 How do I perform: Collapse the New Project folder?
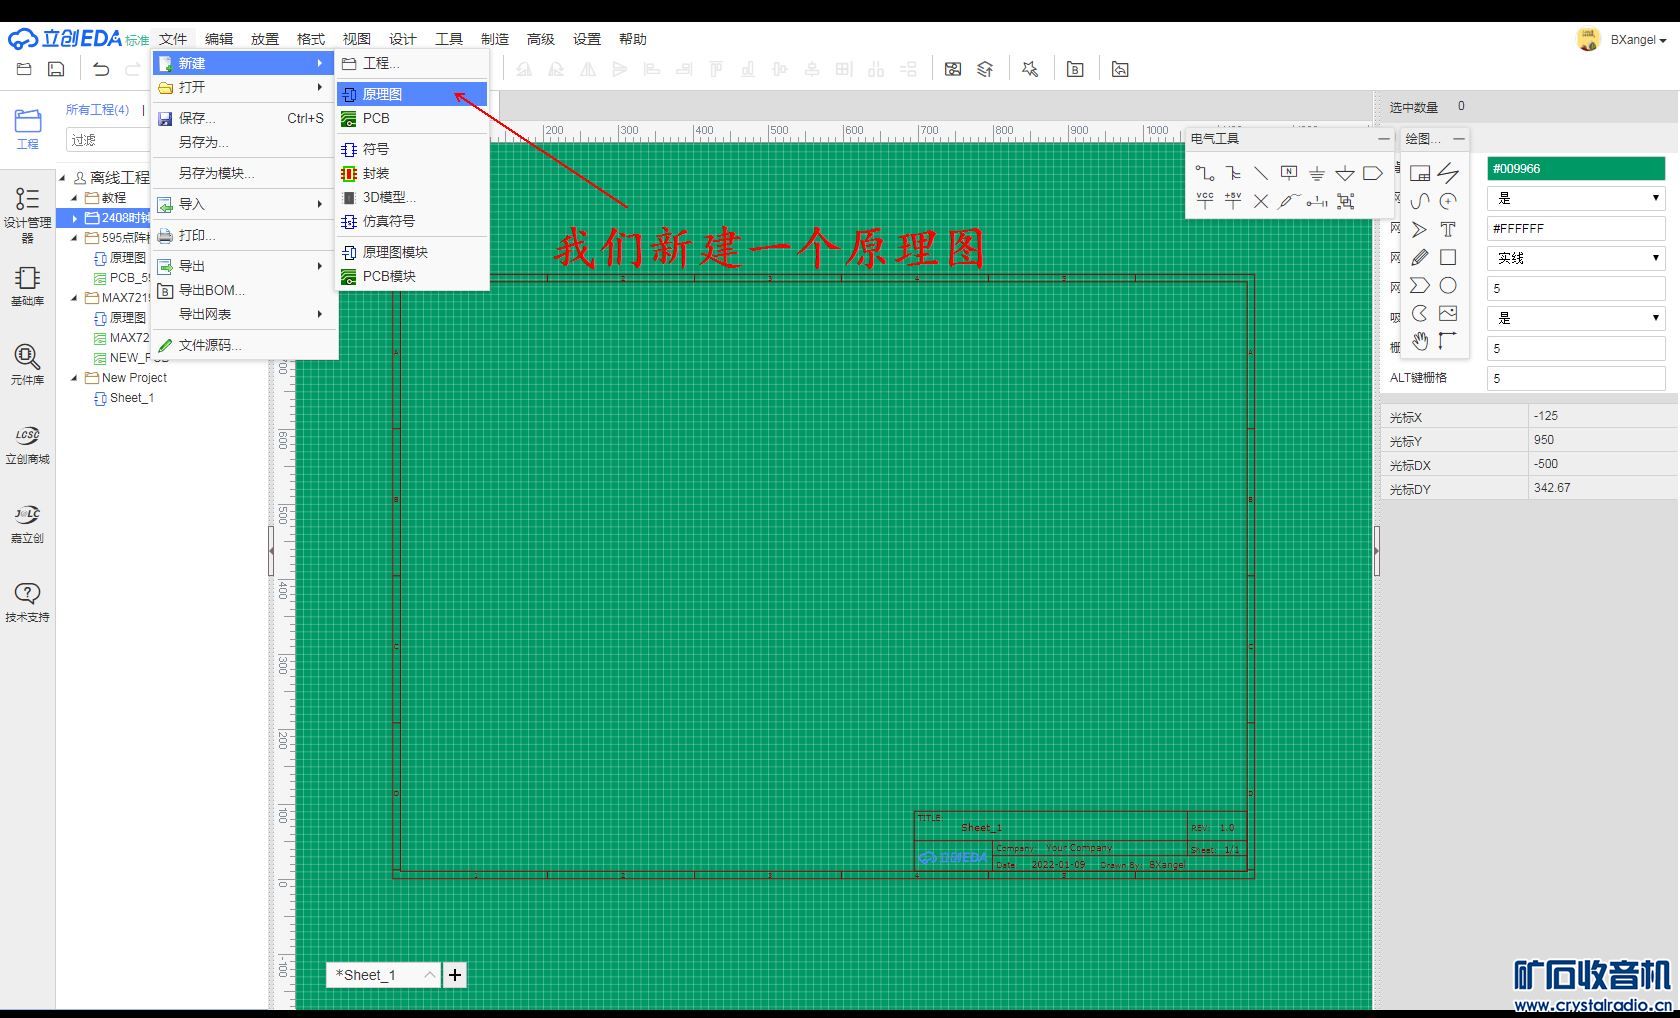click(x=74, y=378)
